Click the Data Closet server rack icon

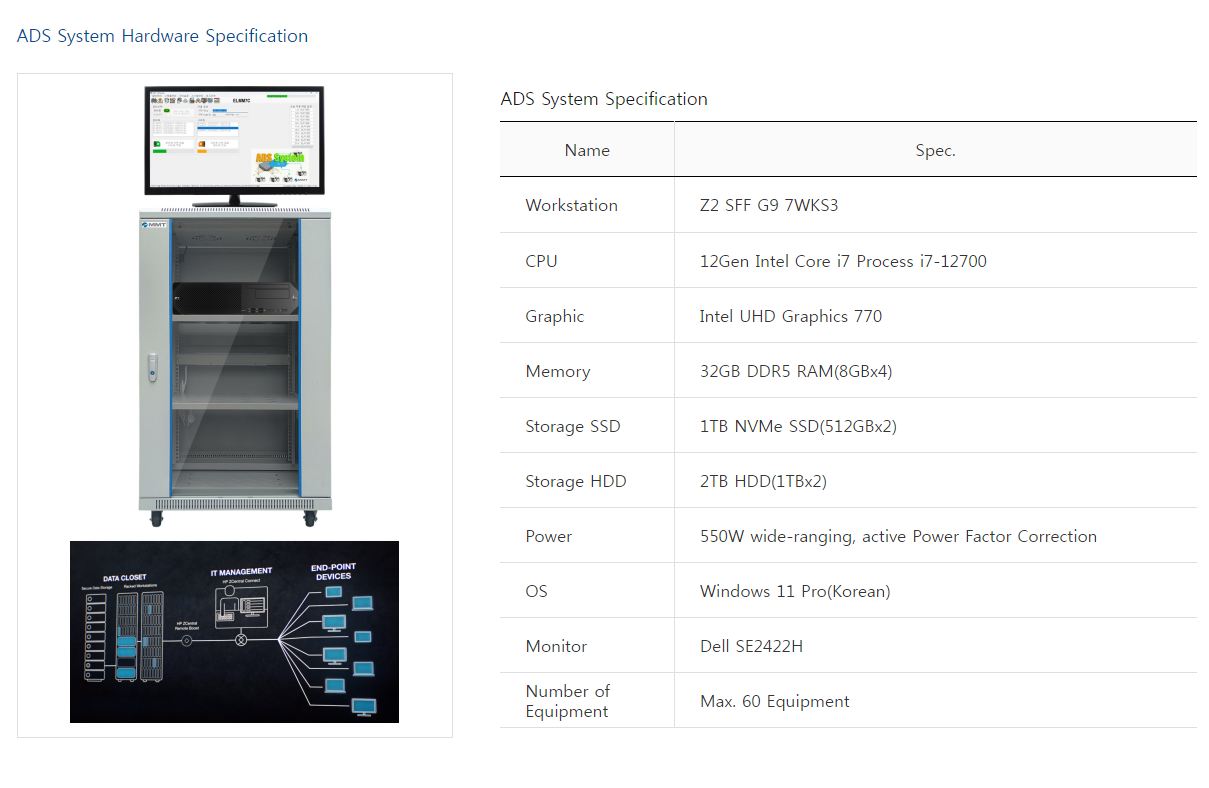tap(125, 636)
